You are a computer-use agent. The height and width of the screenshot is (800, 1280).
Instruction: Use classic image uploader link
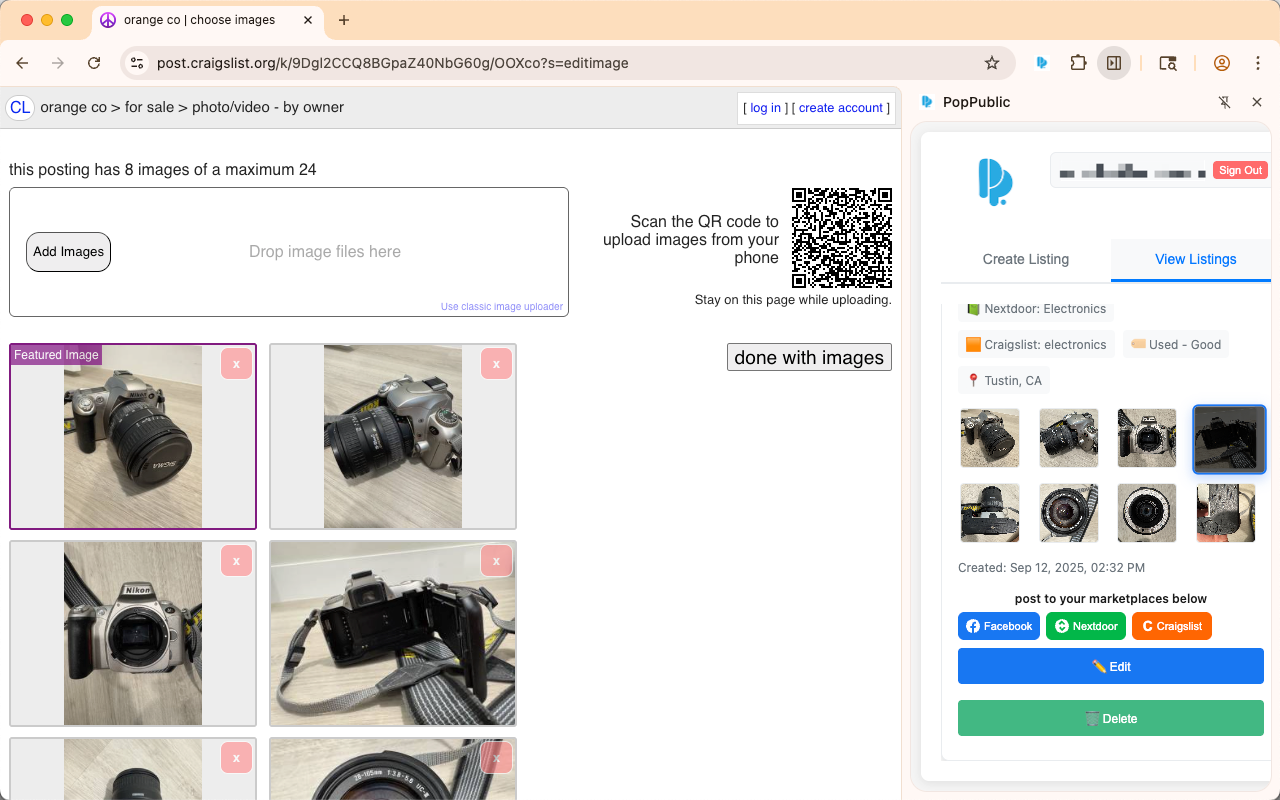pyautogui.click(x=502, y=306)
